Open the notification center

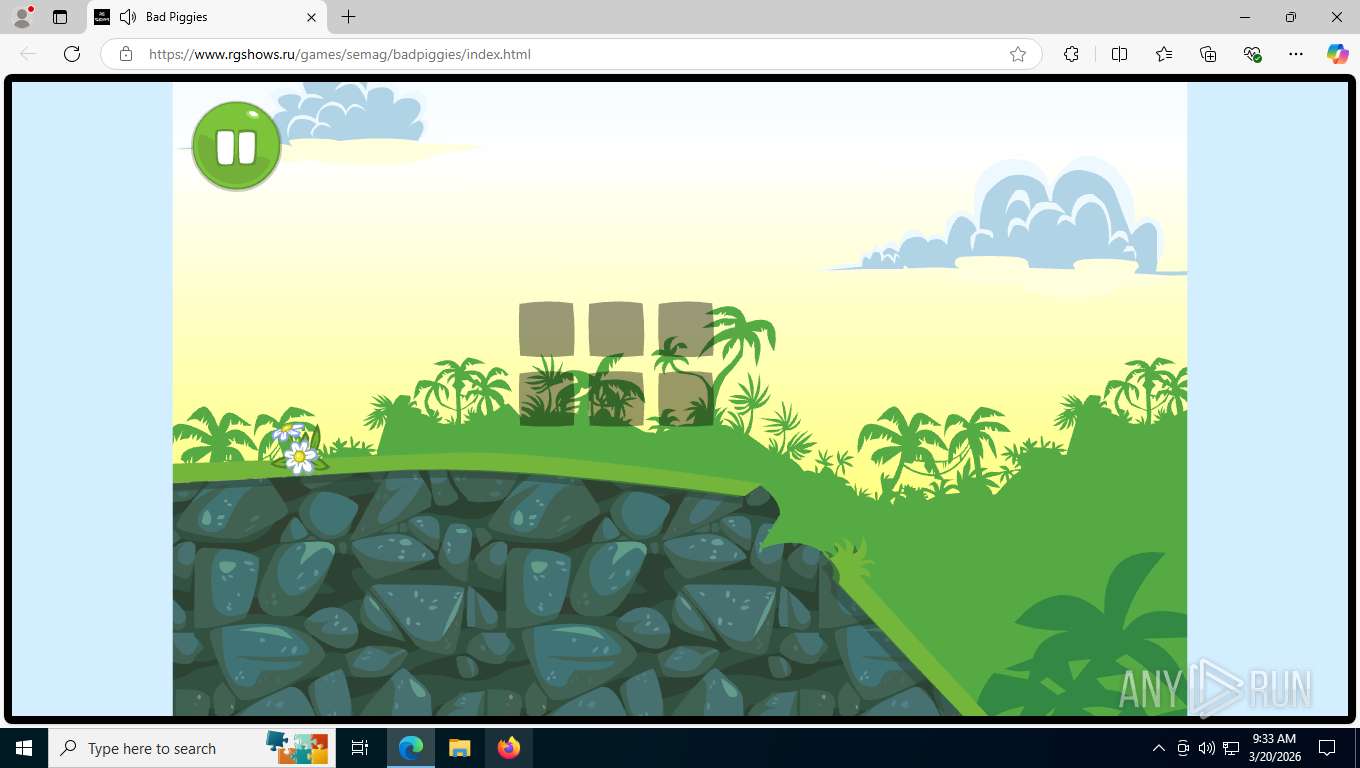[1327, 748]
